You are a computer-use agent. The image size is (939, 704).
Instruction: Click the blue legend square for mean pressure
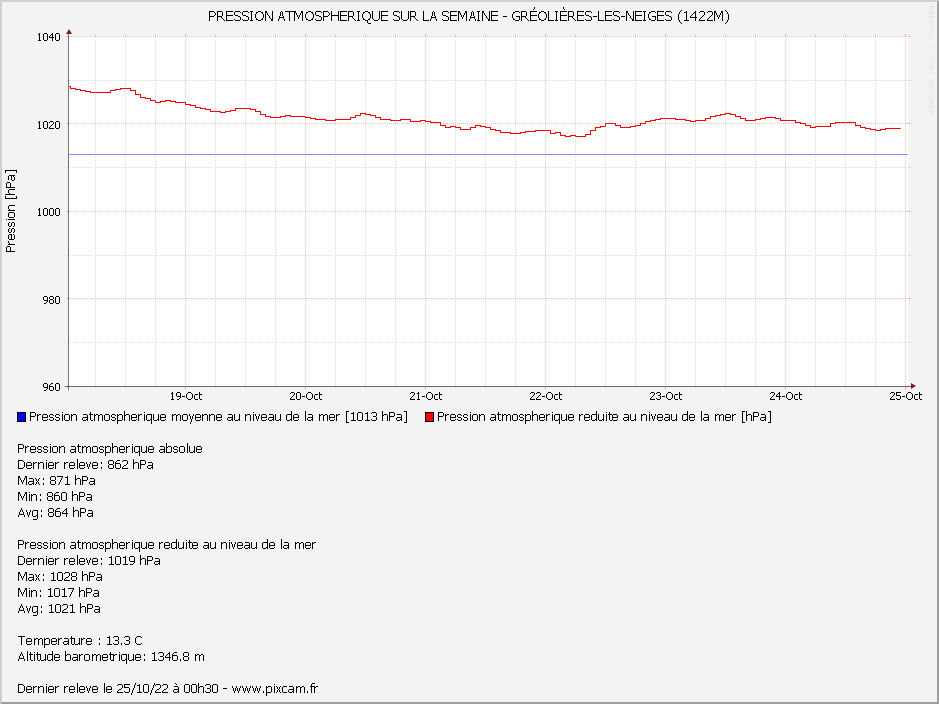tap(22, 417)
